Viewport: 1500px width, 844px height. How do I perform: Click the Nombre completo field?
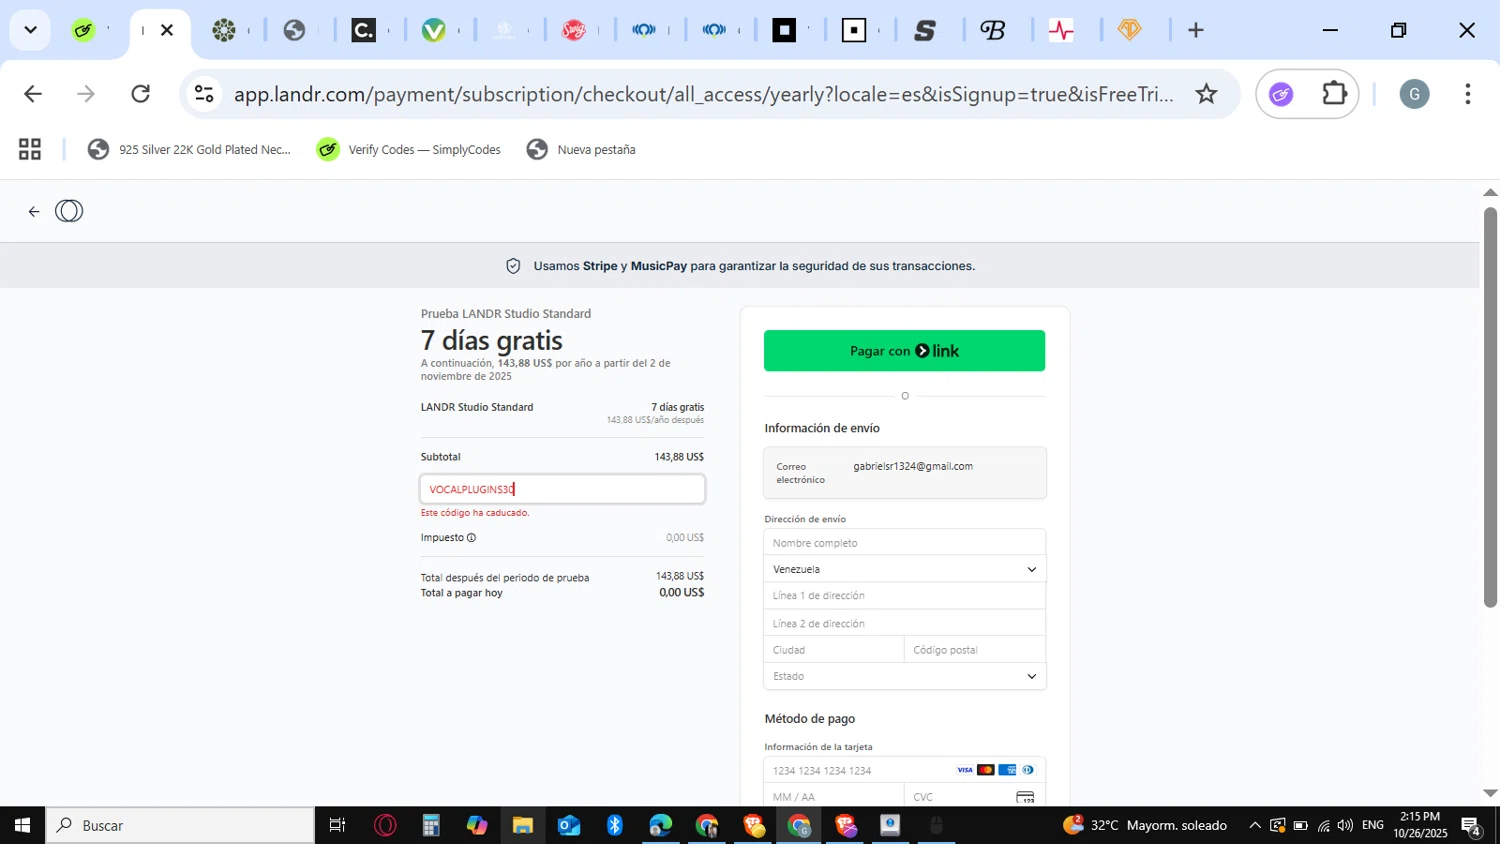coord(904,542)
